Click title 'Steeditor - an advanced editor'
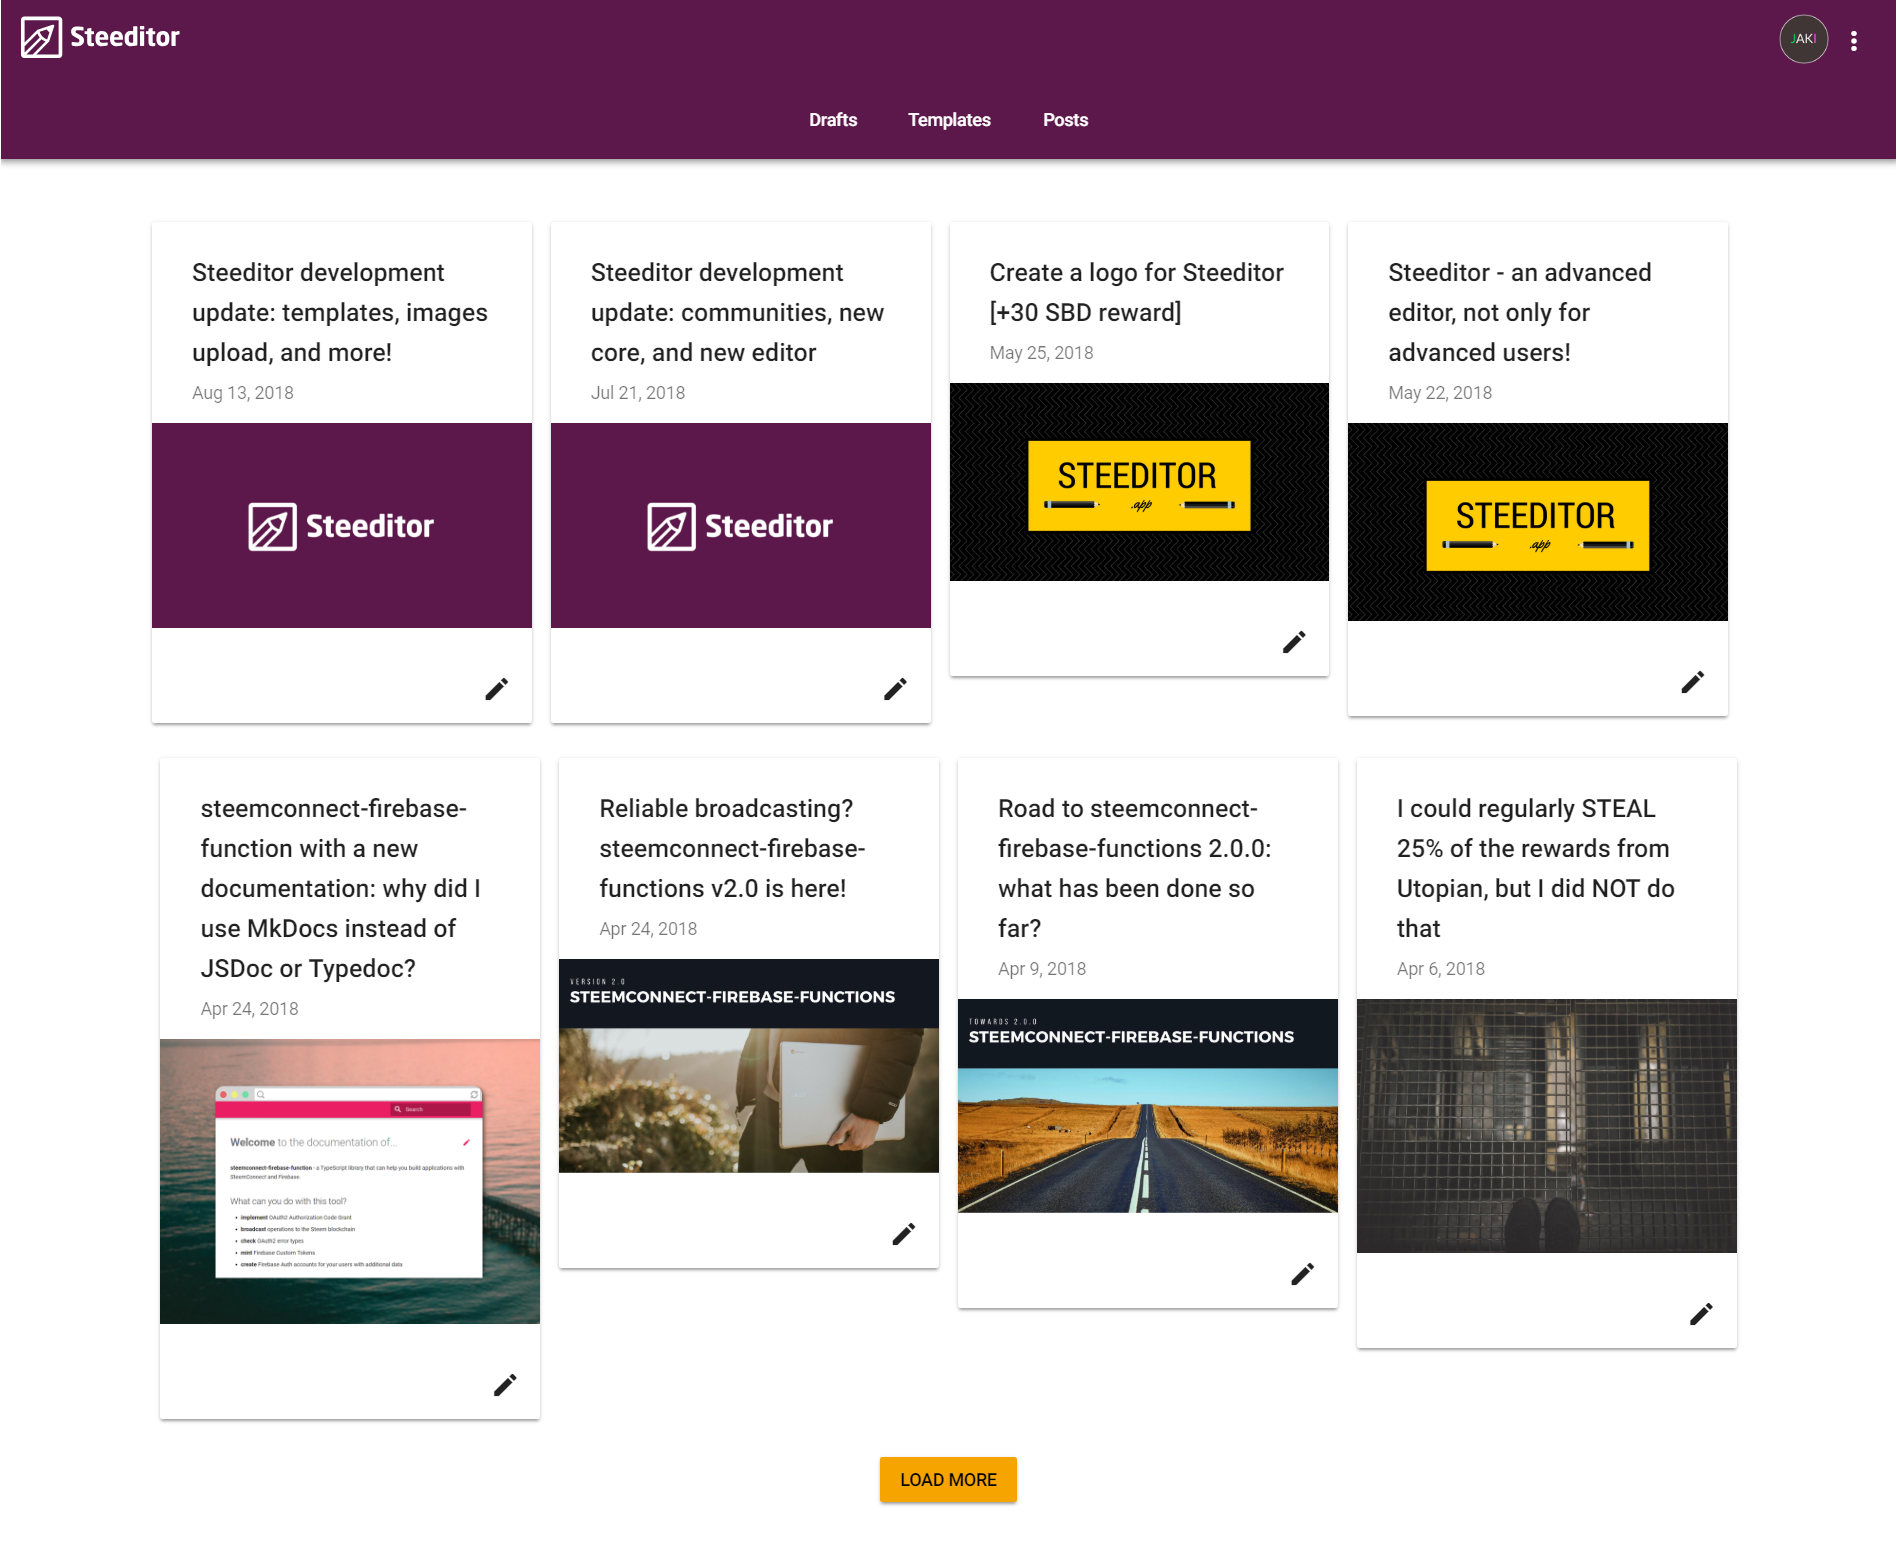Viewport: 1897px width, 1547px height. pos(1520,312)
